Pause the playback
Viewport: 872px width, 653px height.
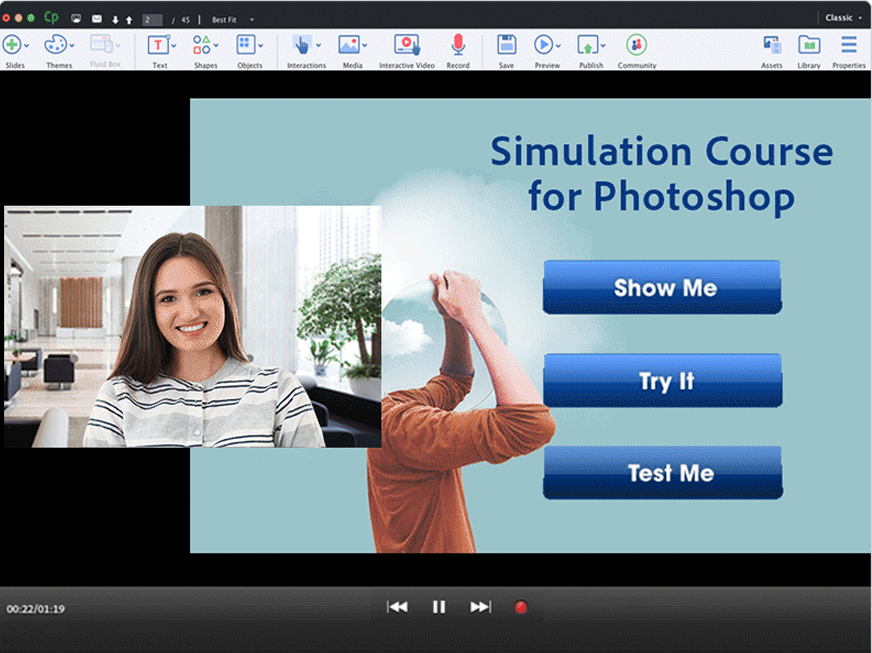[438, 607]
